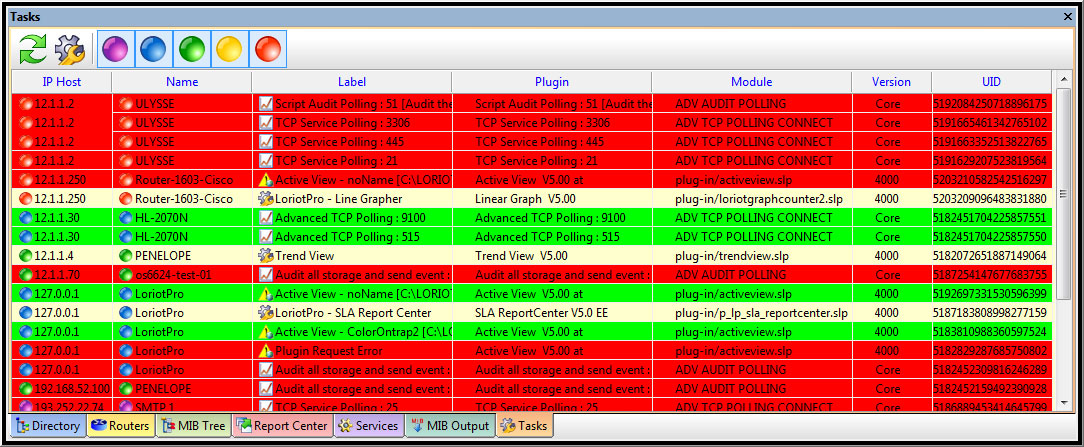
Task: Click green status ball beside 192.168.52.100
Action: pos(26,388)
